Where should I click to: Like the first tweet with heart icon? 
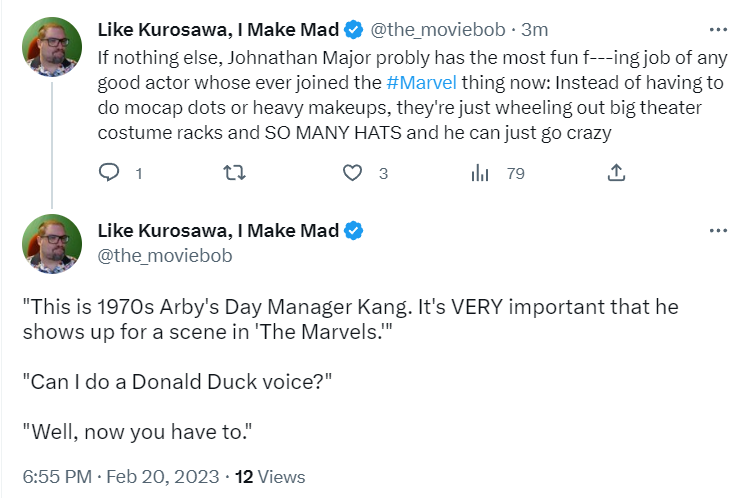coord(353,173)
